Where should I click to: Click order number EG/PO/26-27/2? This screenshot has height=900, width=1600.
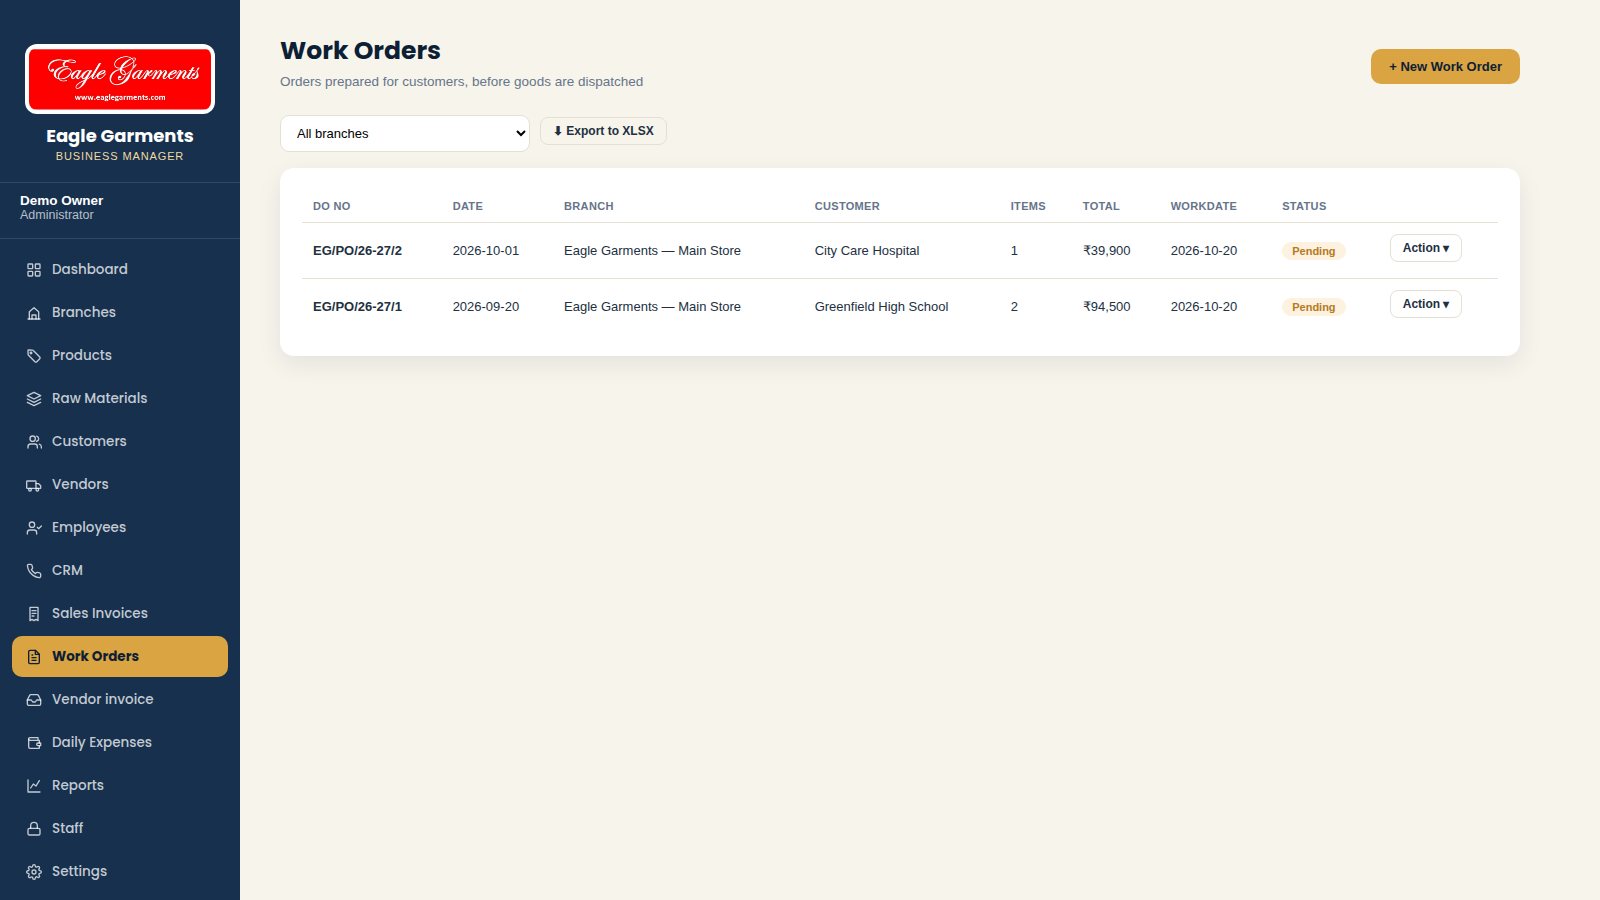[357, 251]
